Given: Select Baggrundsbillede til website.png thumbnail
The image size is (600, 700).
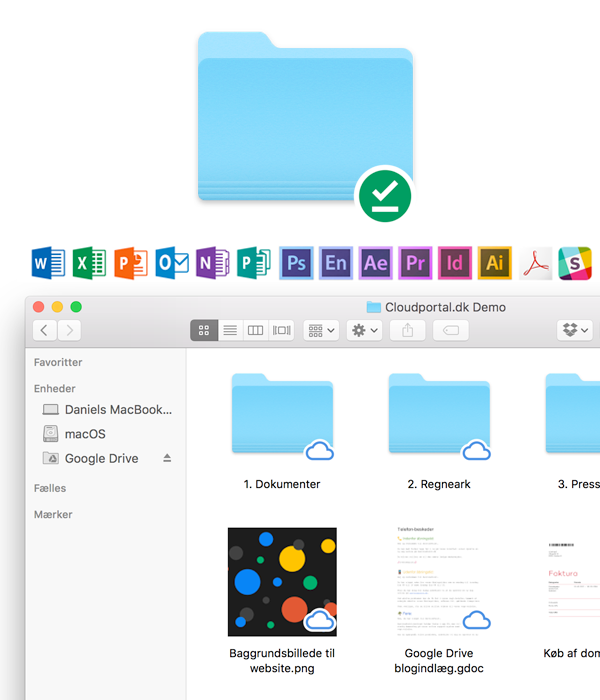Looking at the screenshot, I should [x=282, y=582].
